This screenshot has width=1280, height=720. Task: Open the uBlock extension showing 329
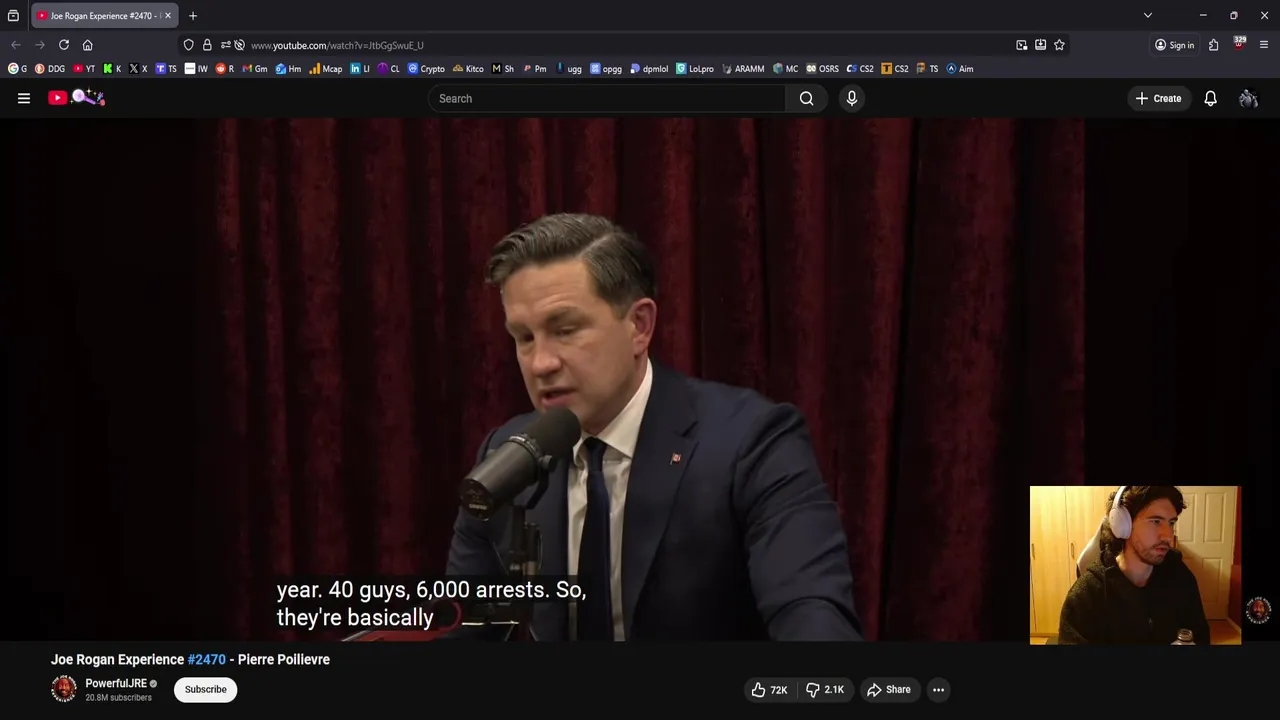1239,44
